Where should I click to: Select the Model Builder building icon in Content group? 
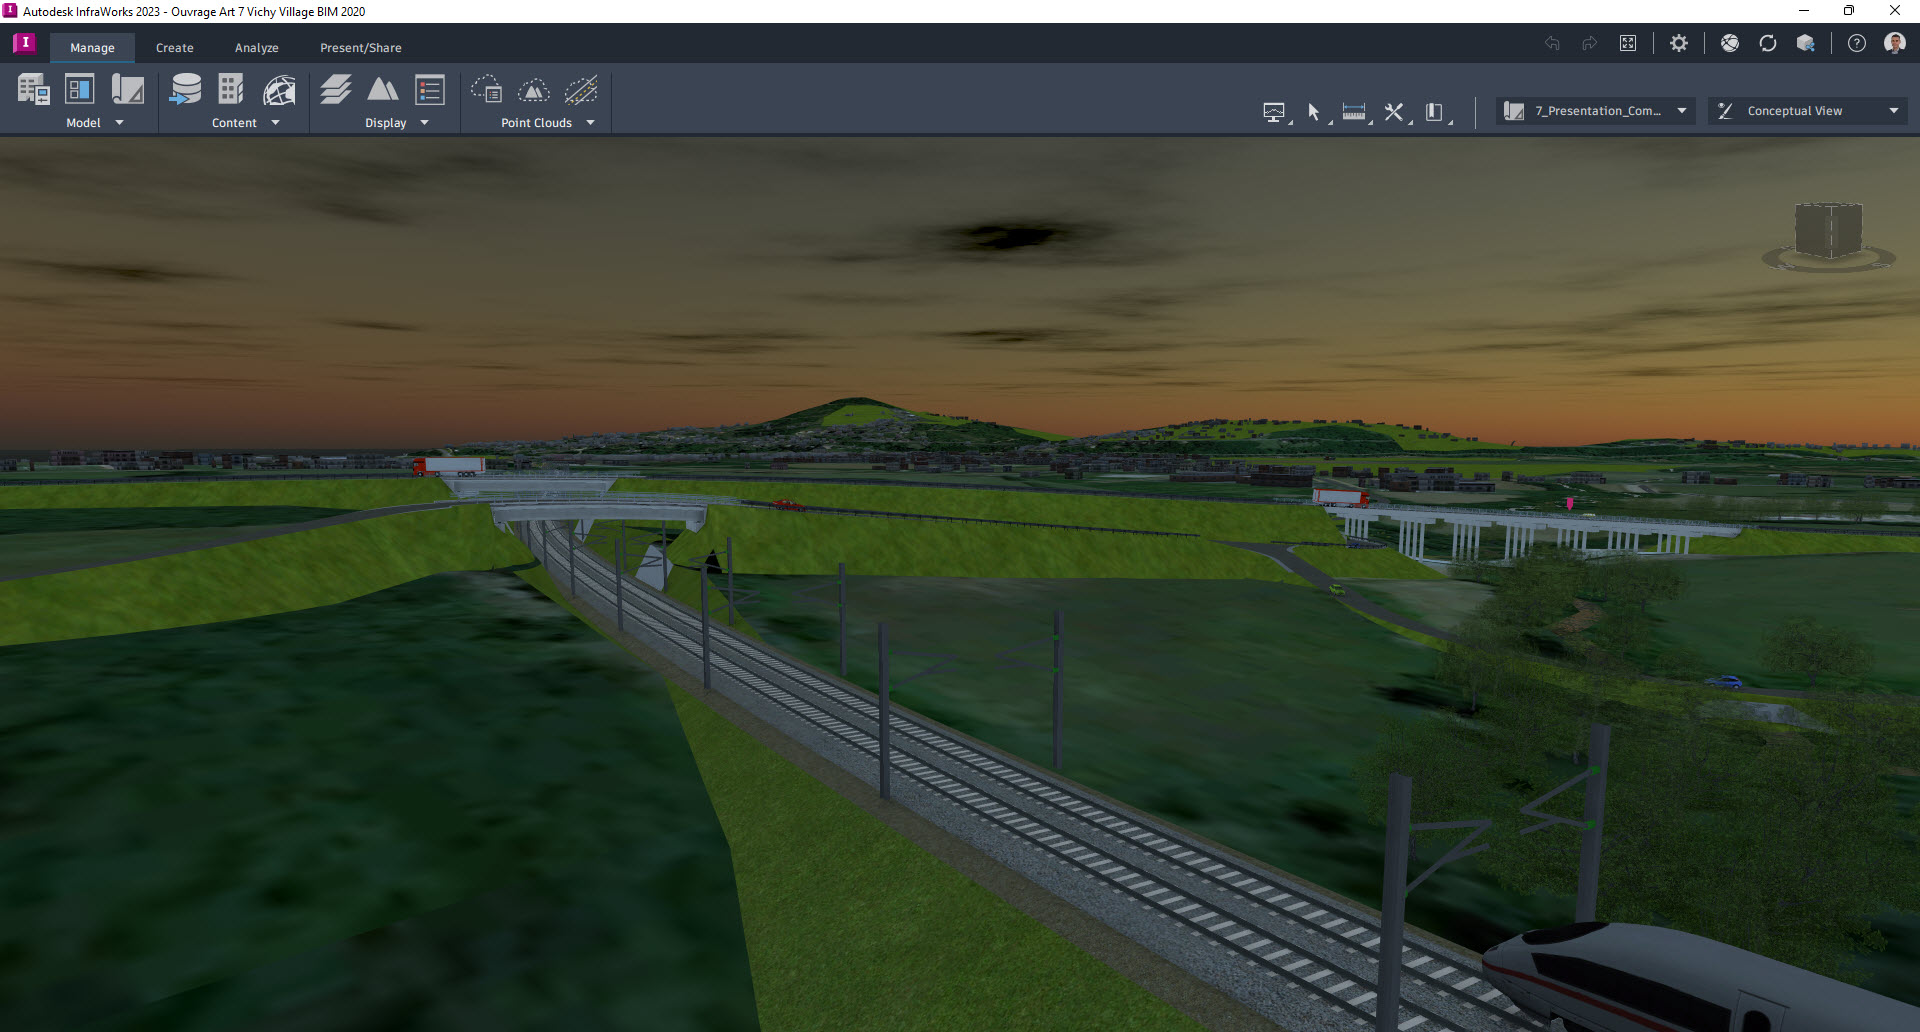point(230,88)
